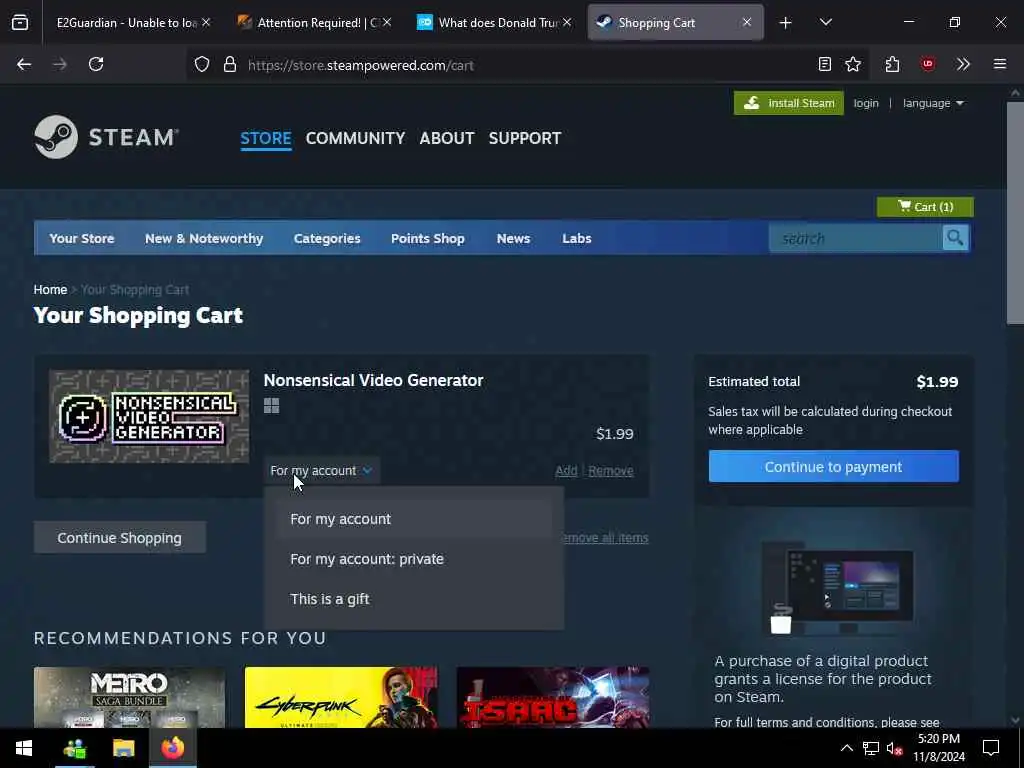The image size is (1024, 768).
Task: Click the login link
Action: (x=866, y=103)
